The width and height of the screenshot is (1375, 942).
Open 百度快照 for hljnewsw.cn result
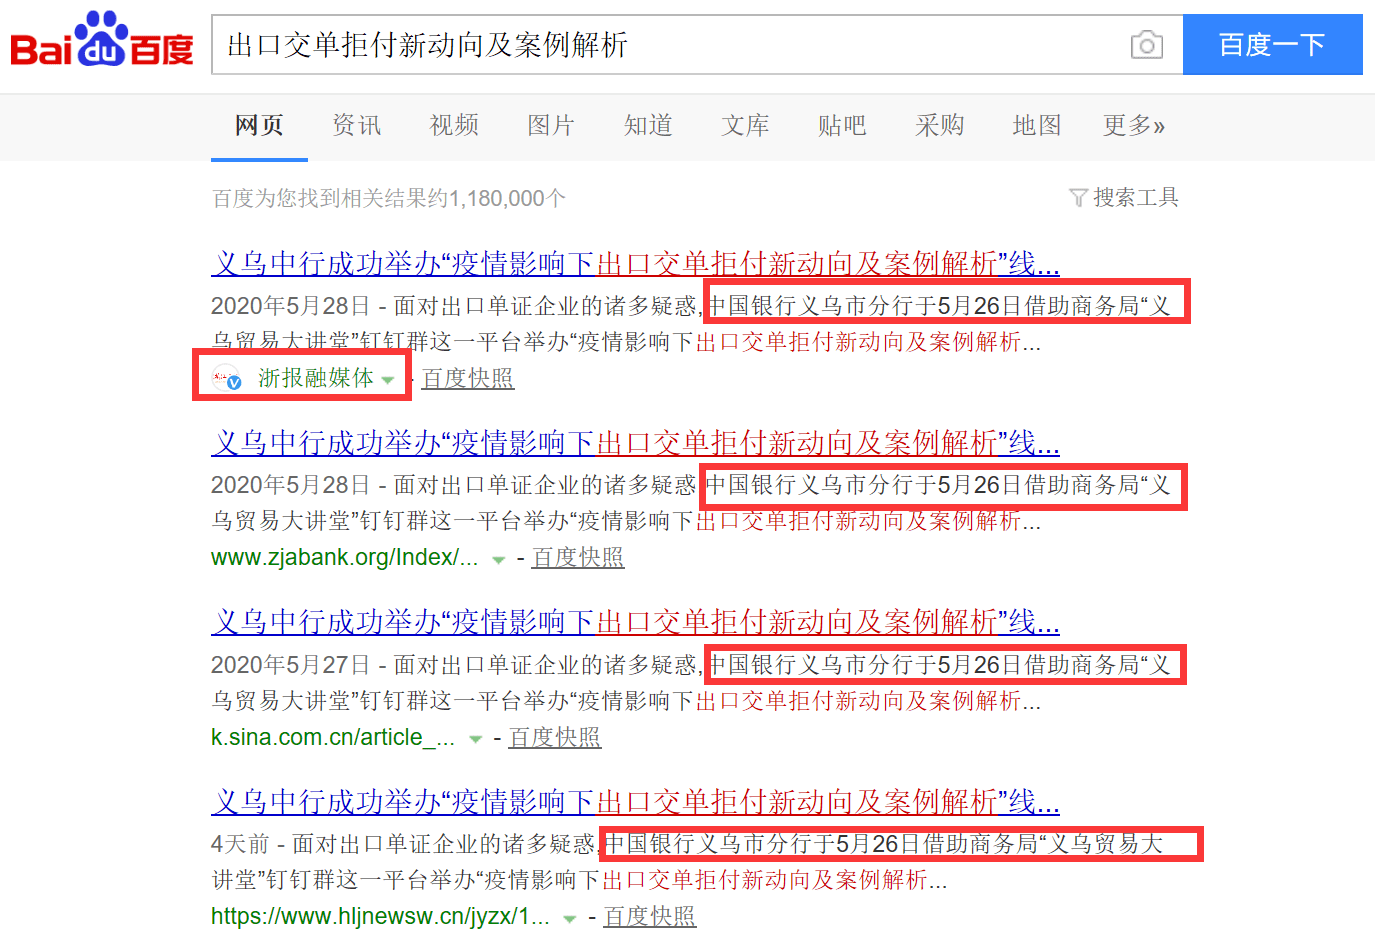(x=650, y=916)
